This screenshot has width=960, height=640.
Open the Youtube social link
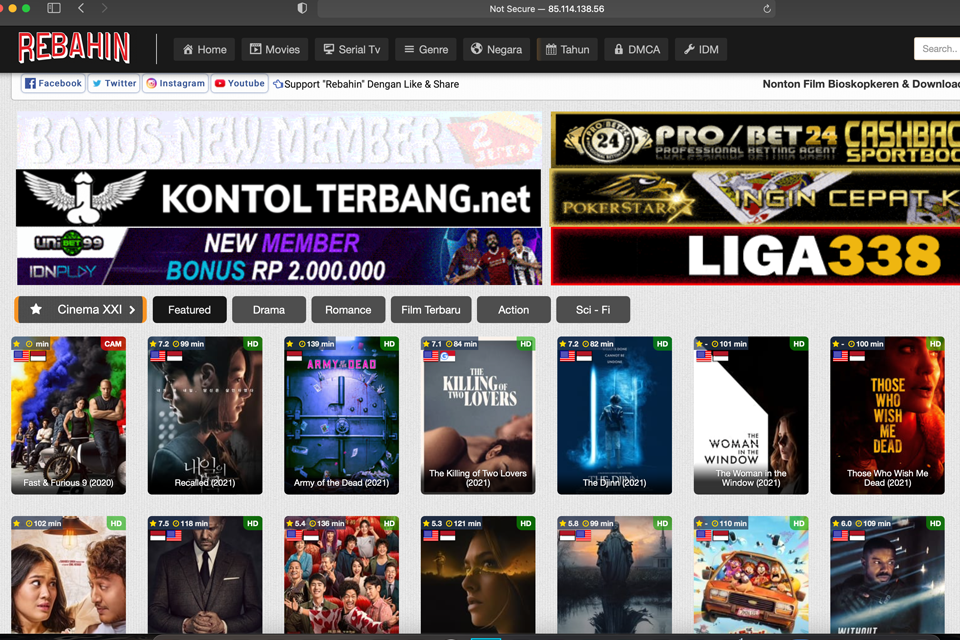click(x=239, y=83)
